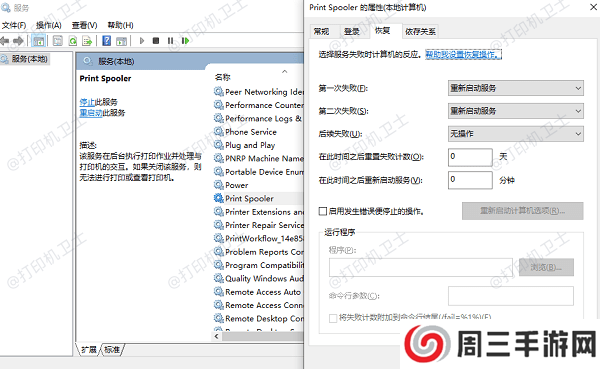Click the program path (P) field
600x369 pixels.
tap(421, 267)
